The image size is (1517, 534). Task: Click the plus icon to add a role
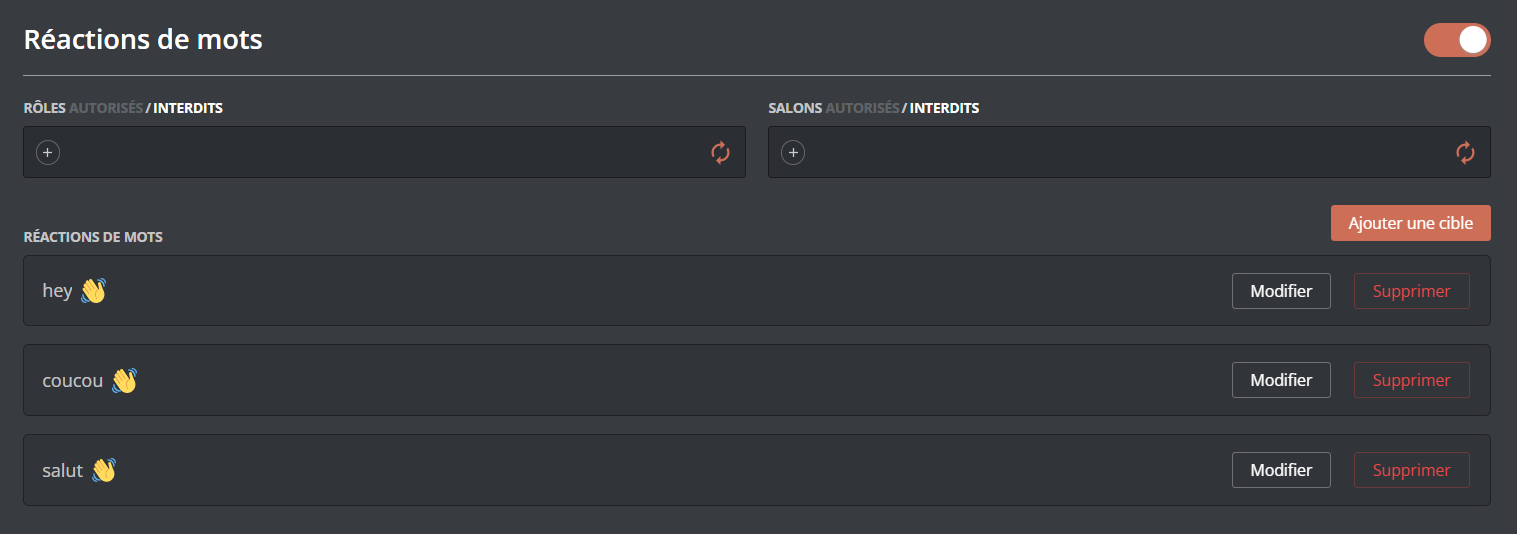click(x=48, y=152)
